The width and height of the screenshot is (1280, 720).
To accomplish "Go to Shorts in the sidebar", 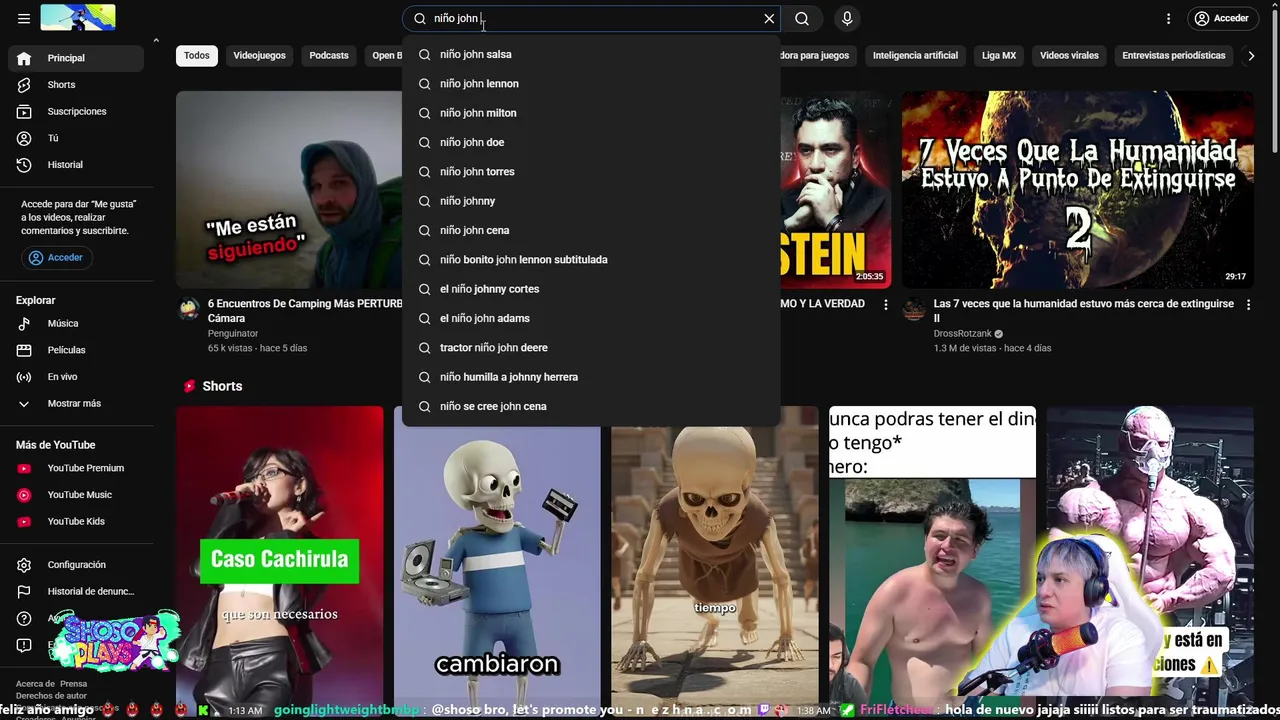I will (x=76, y=85).
